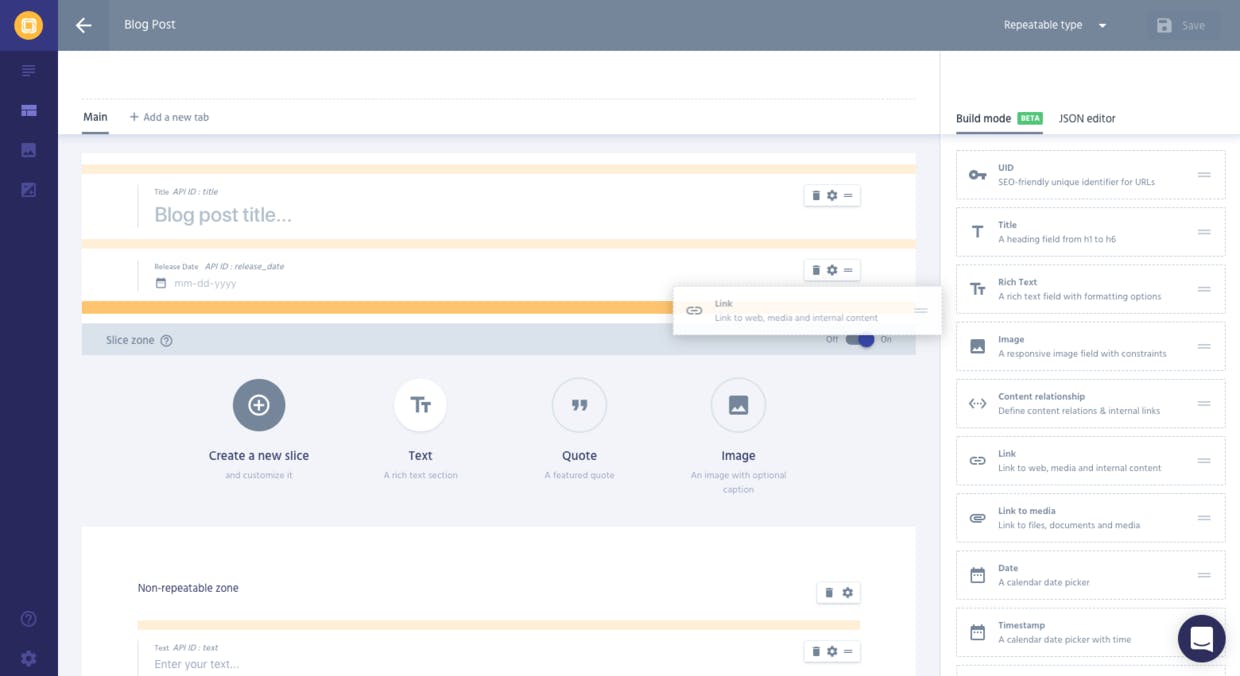Select the Content relationship field type card
The height and width of the screenshot is (676, 1240).
pos(1090,404)
